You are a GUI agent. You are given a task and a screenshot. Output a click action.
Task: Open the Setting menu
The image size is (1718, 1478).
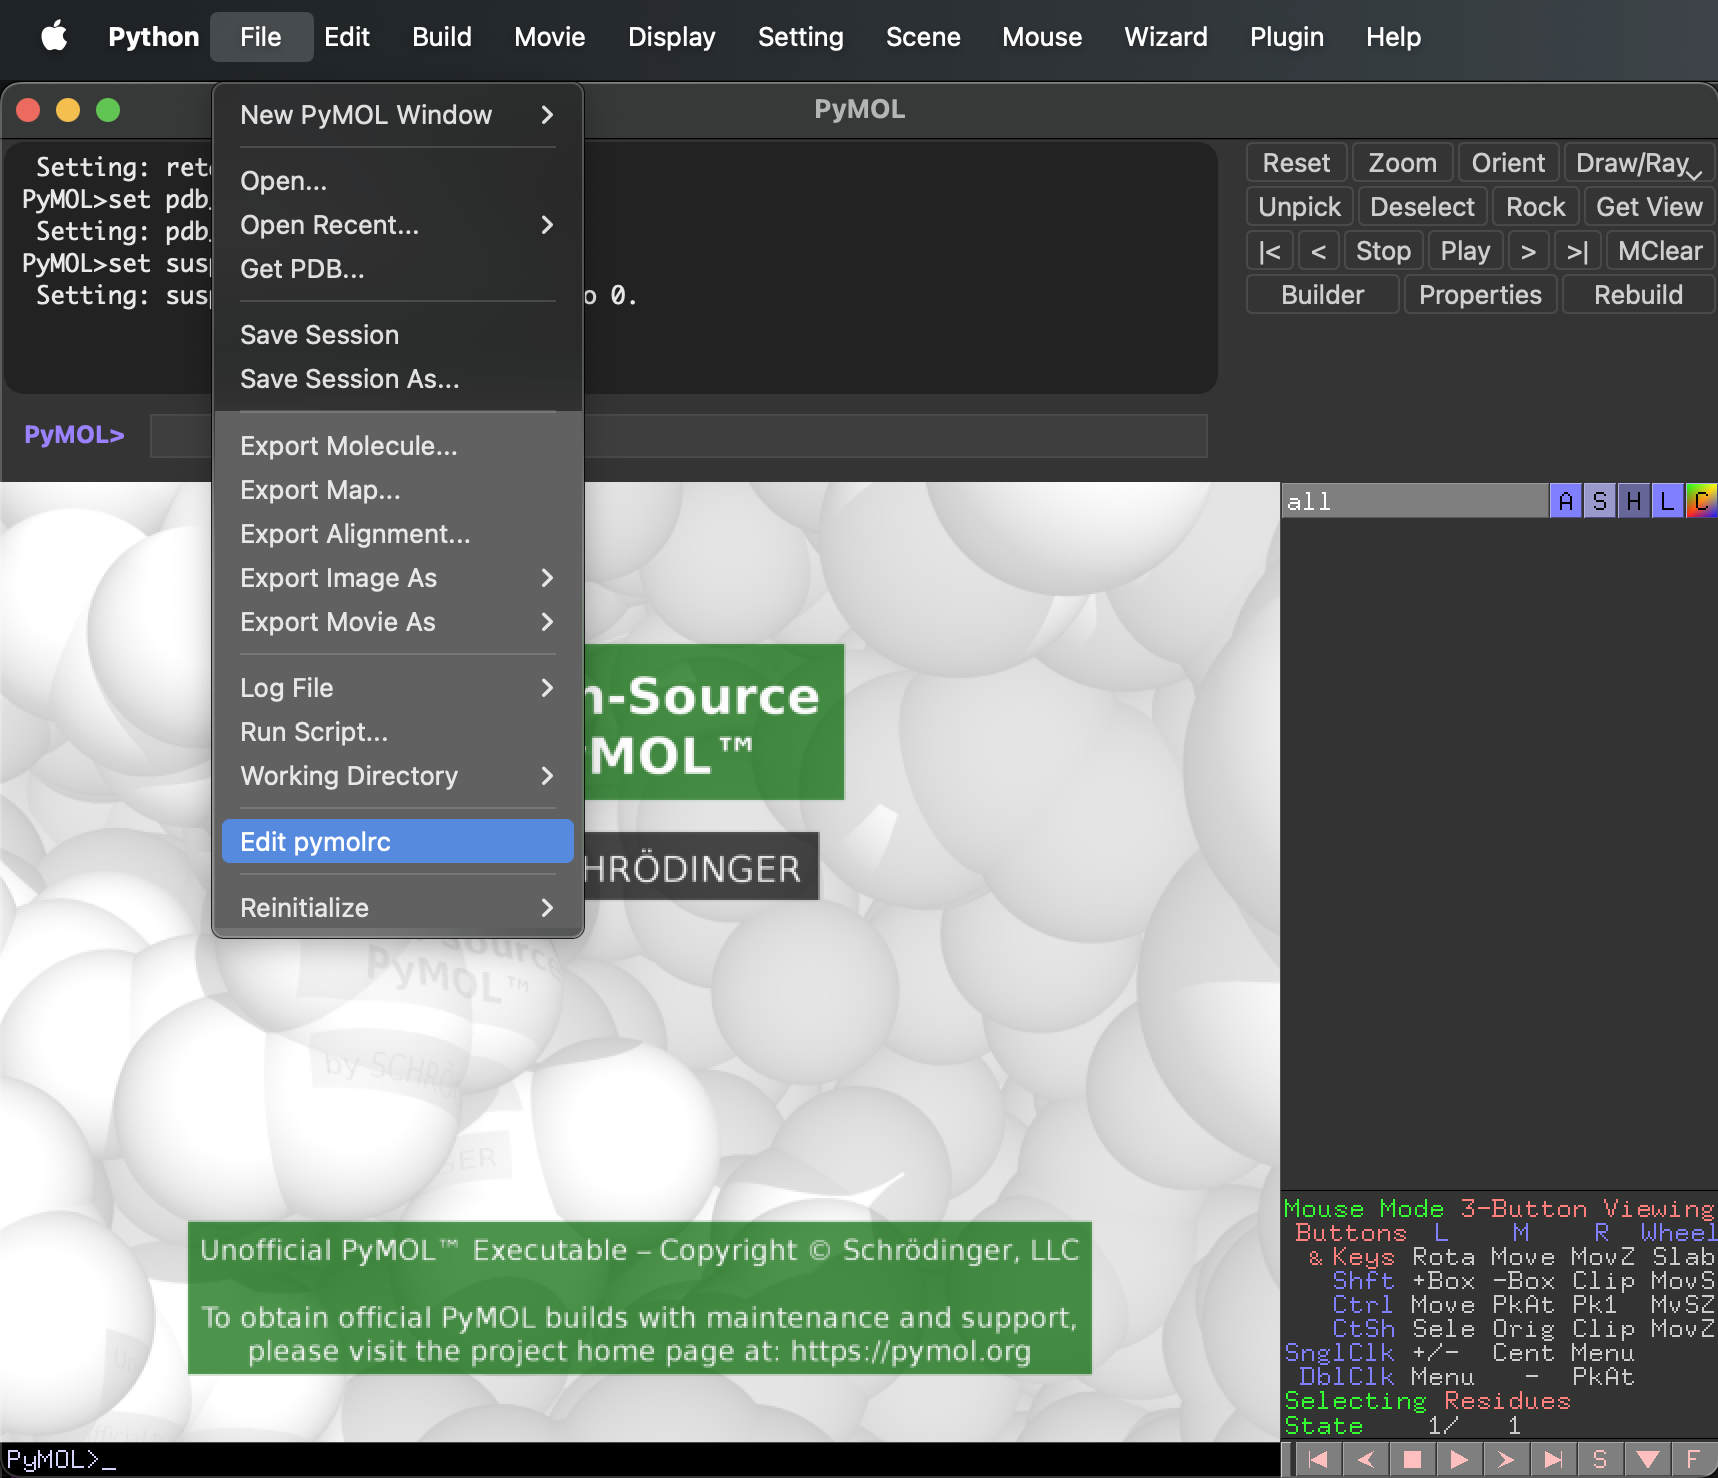tap(801, 37)
